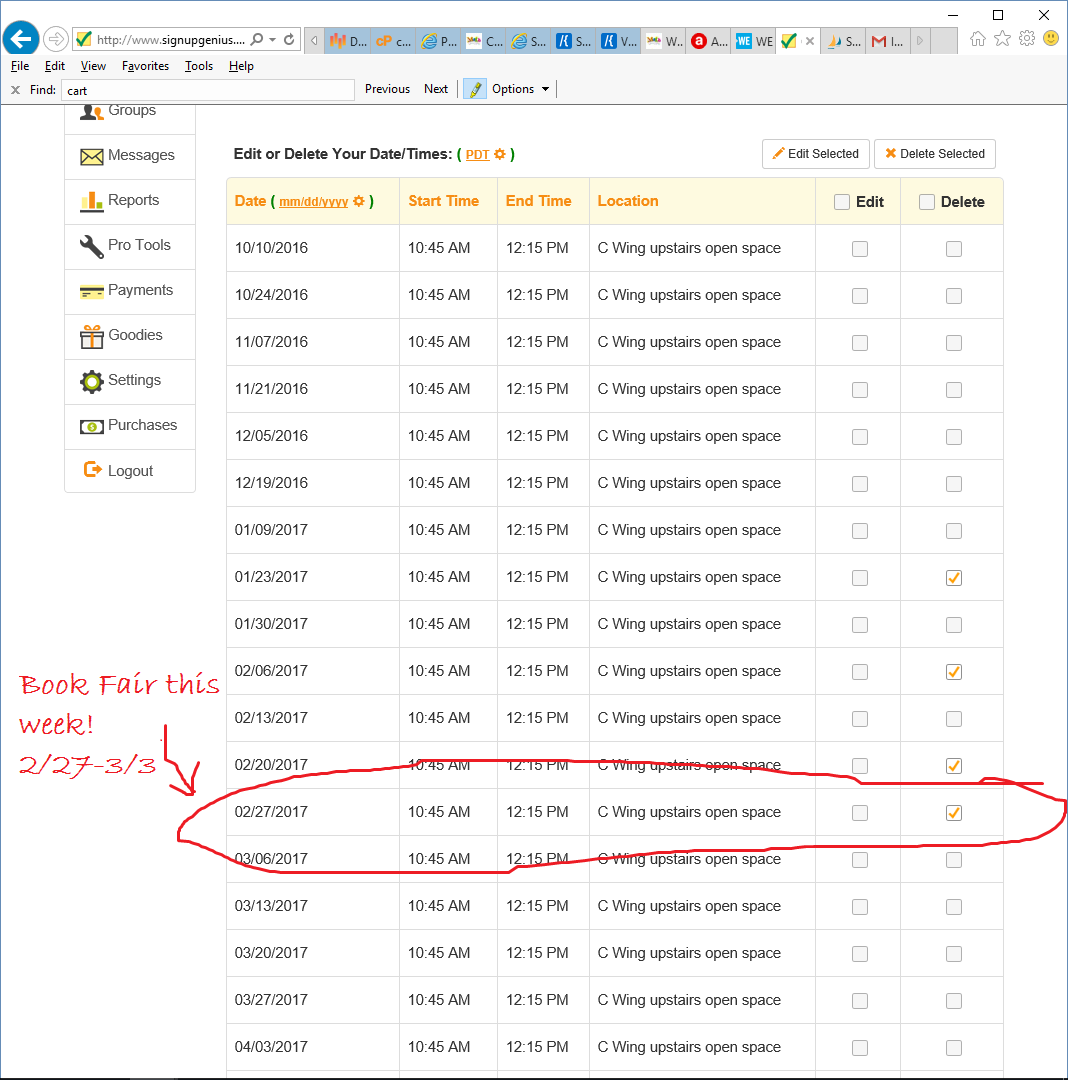Click the browser Forward arrow button
Viewport: 1068px width, 1080px height.
tap(55, 39)
